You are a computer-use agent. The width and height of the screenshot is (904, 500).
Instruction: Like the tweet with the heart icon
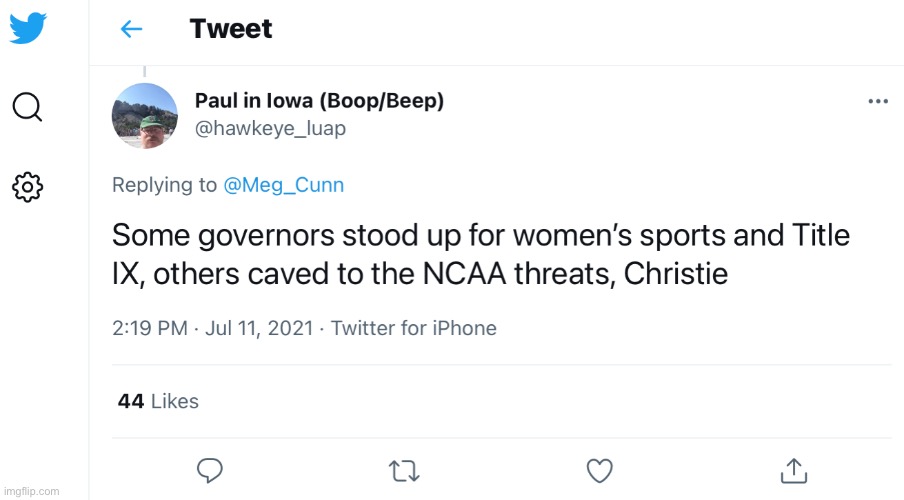(x=599, y=469)
